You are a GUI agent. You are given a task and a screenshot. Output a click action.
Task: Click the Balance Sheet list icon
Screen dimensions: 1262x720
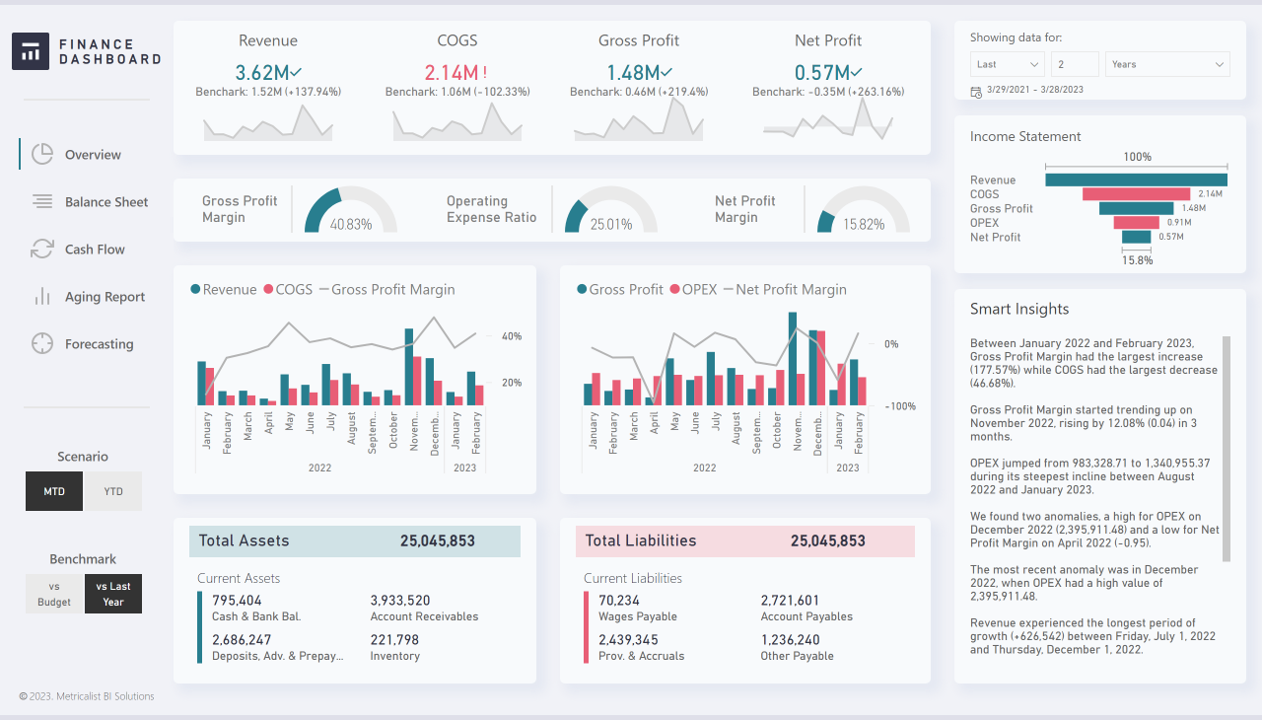click(42, 202)
